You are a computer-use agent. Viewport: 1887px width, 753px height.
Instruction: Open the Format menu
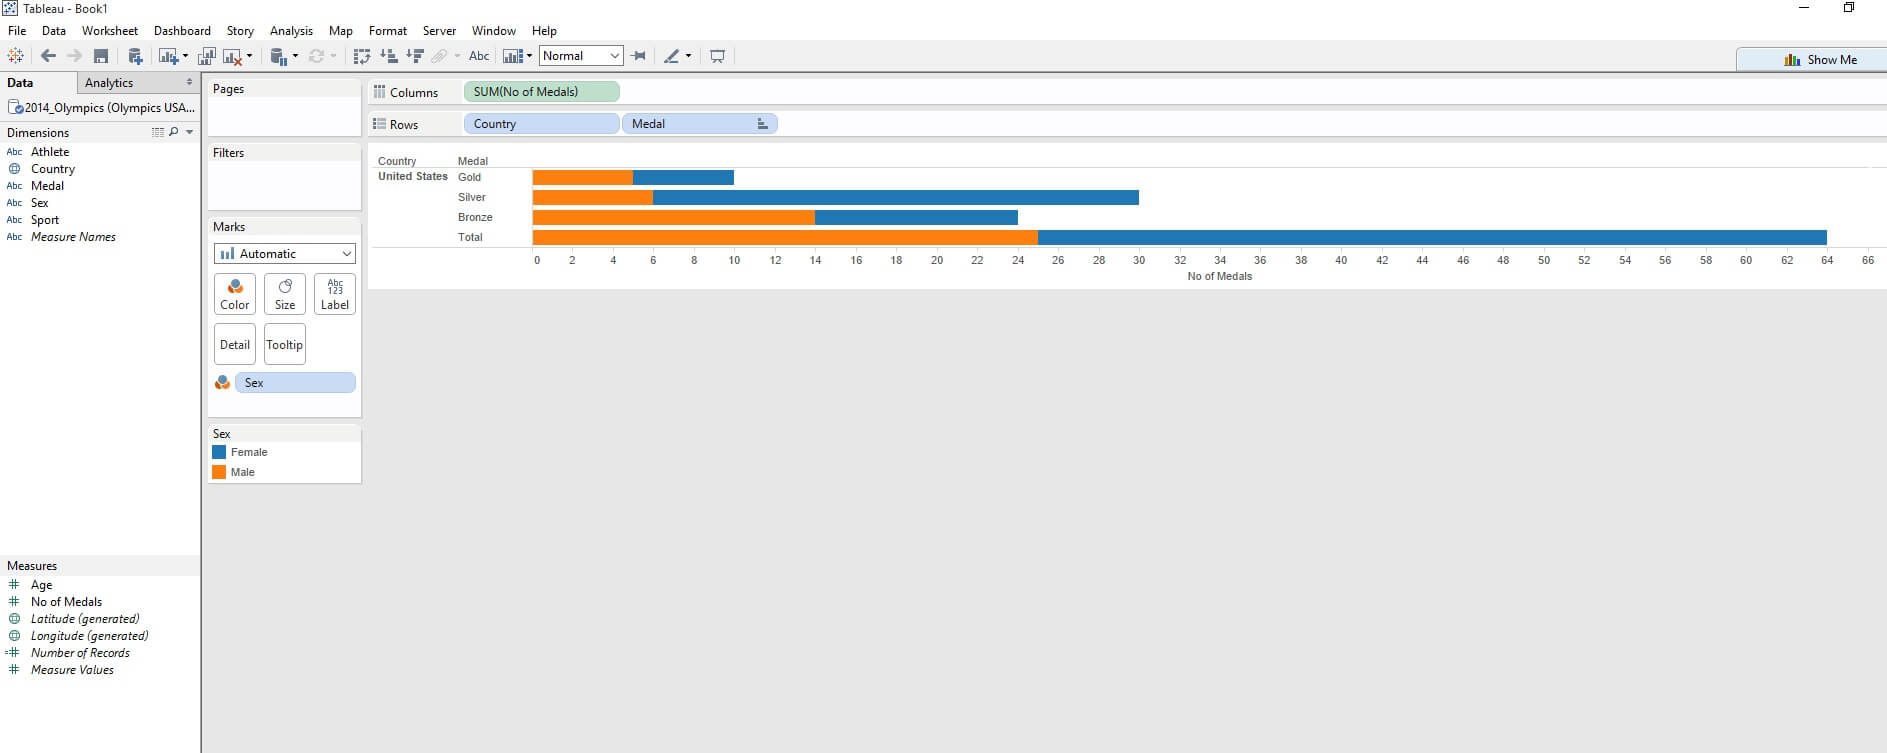pos(388,31)
